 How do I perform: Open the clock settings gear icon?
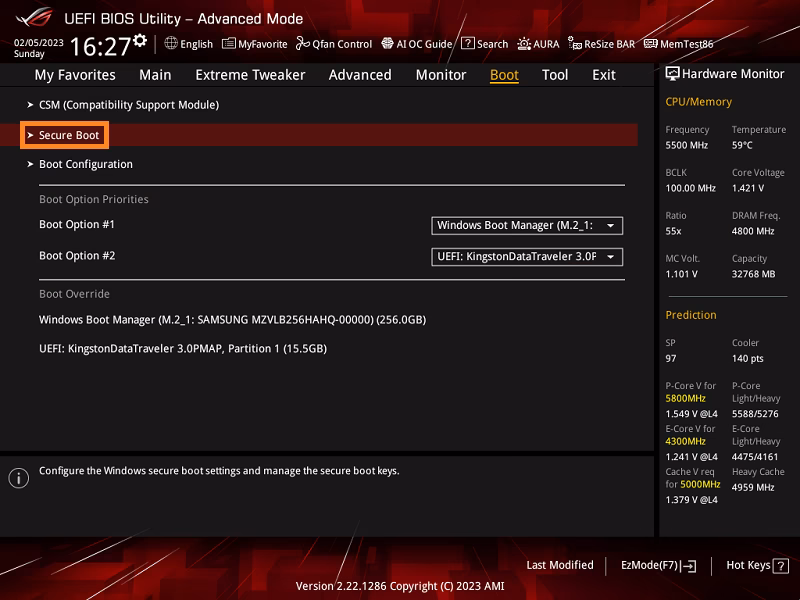(140, 40)
